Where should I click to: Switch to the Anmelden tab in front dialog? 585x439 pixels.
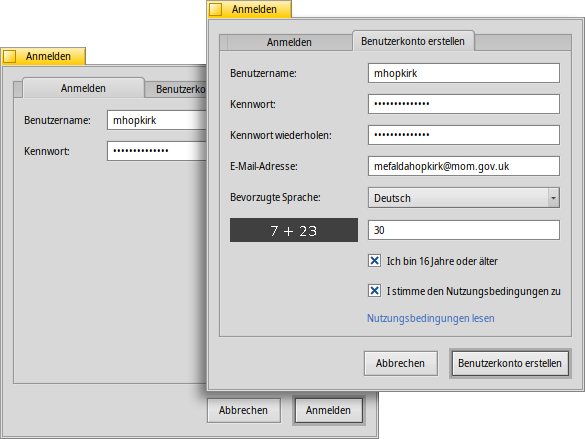click(289, 42)
